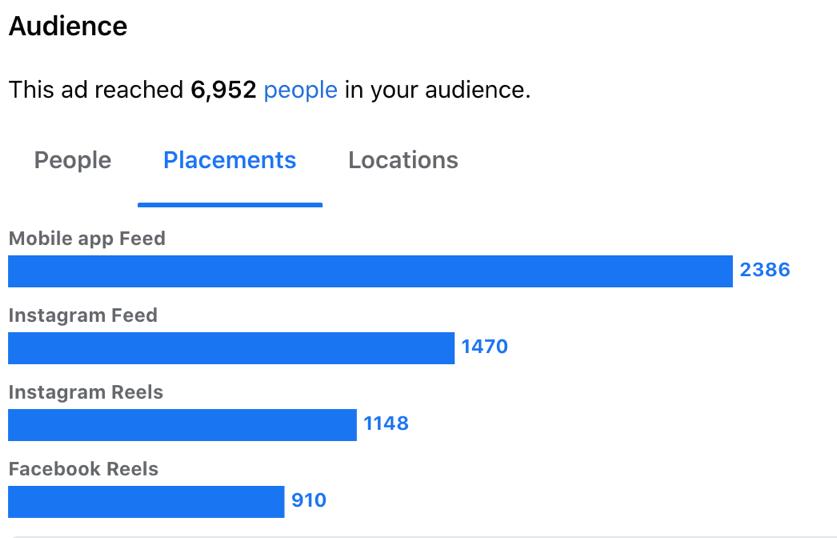Select the Placements tab

pos(230,160)
